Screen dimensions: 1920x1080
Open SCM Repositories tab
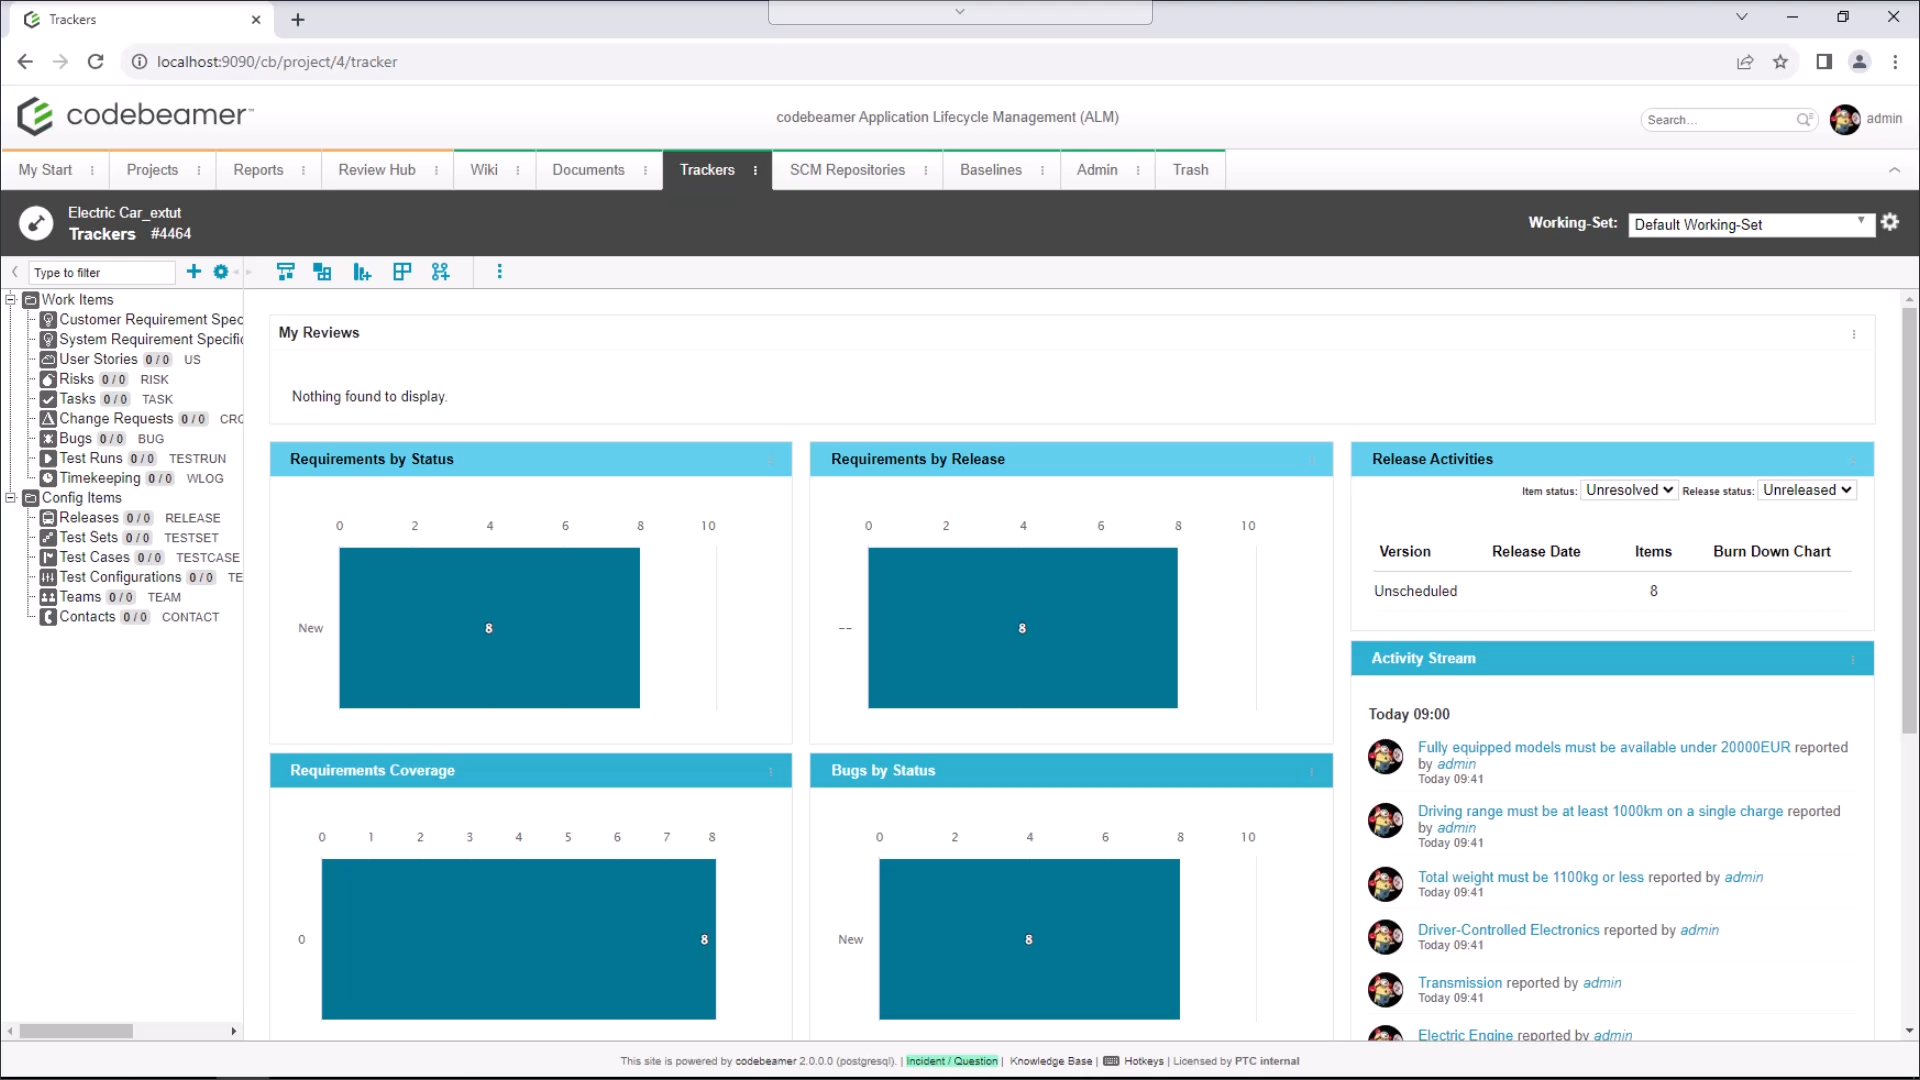pos(847,170)
